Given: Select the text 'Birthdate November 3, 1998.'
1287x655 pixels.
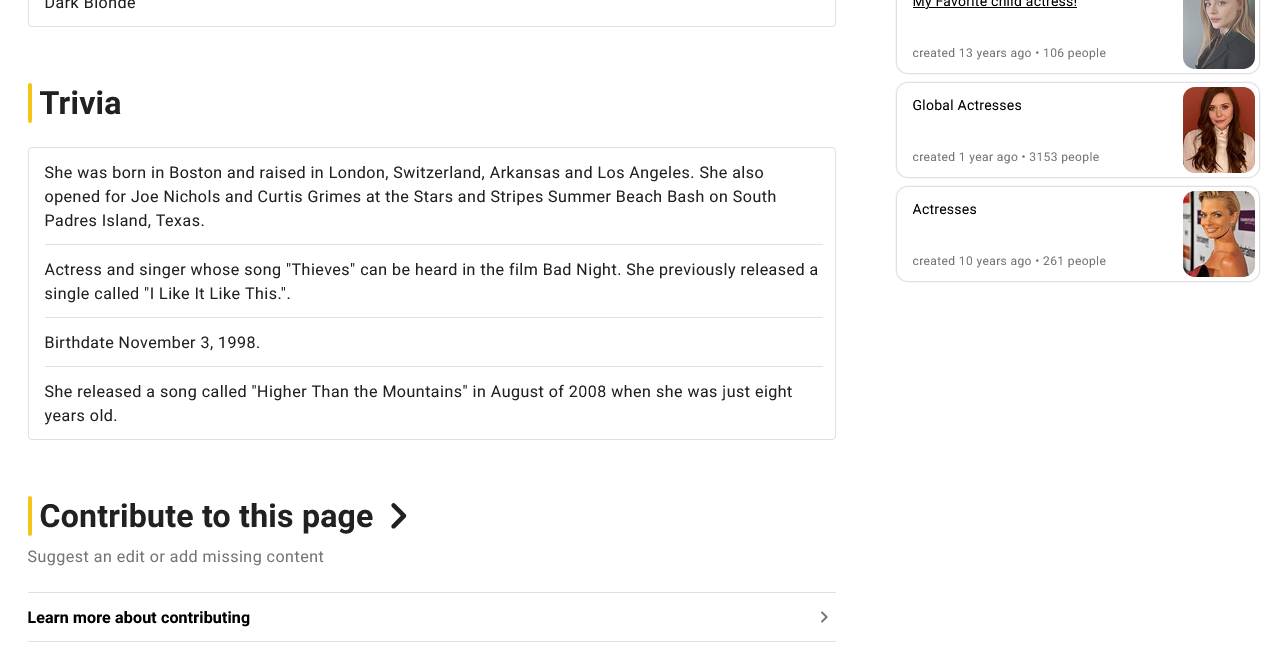Looking at the screenshot, I should pyautogui.click(x=152, y=342).
